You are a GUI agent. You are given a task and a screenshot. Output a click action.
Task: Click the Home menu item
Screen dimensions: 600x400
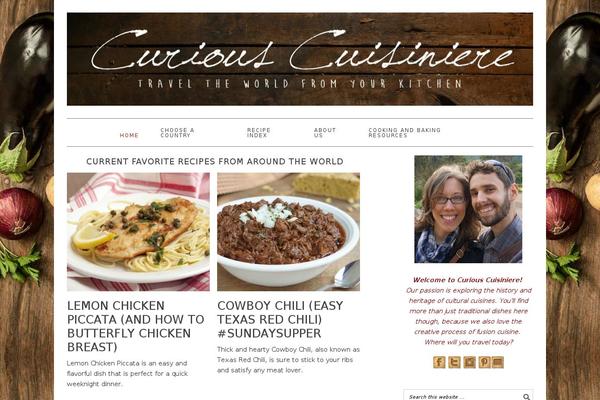[x=129, y=136]
